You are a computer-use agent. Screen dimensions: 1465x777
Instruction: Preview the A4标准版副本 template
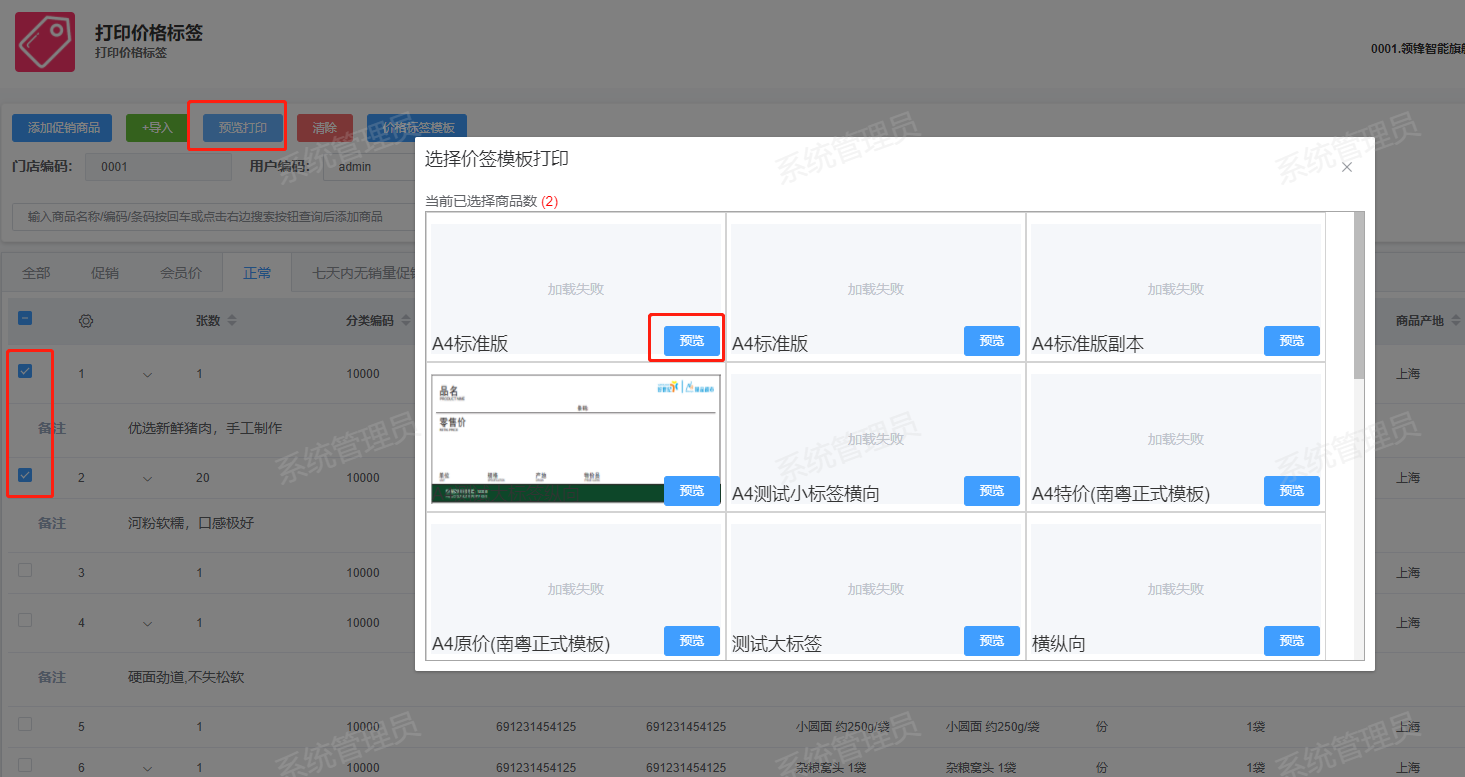(1291, 341)
